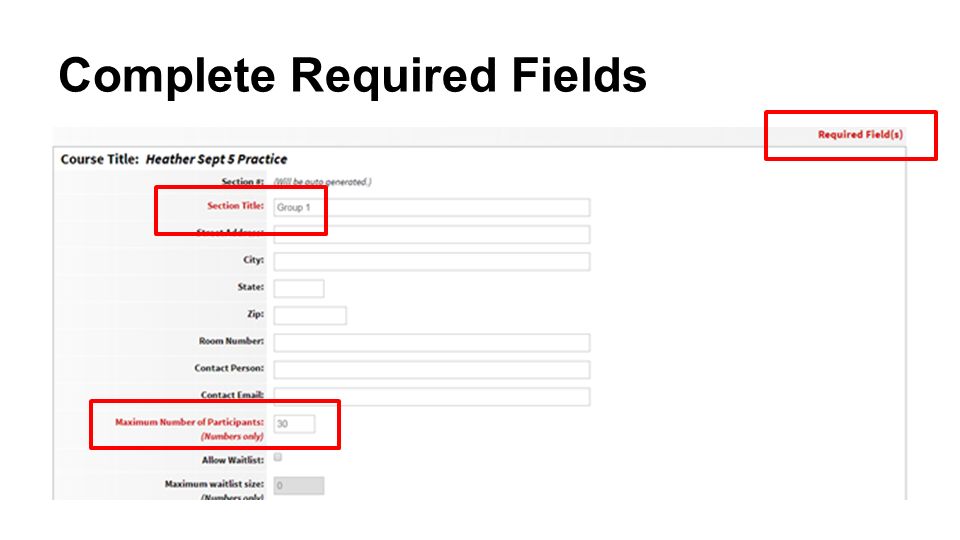Click the Room Number label
This screenshot has height=540, width=960.
click(x=231, y=341)
